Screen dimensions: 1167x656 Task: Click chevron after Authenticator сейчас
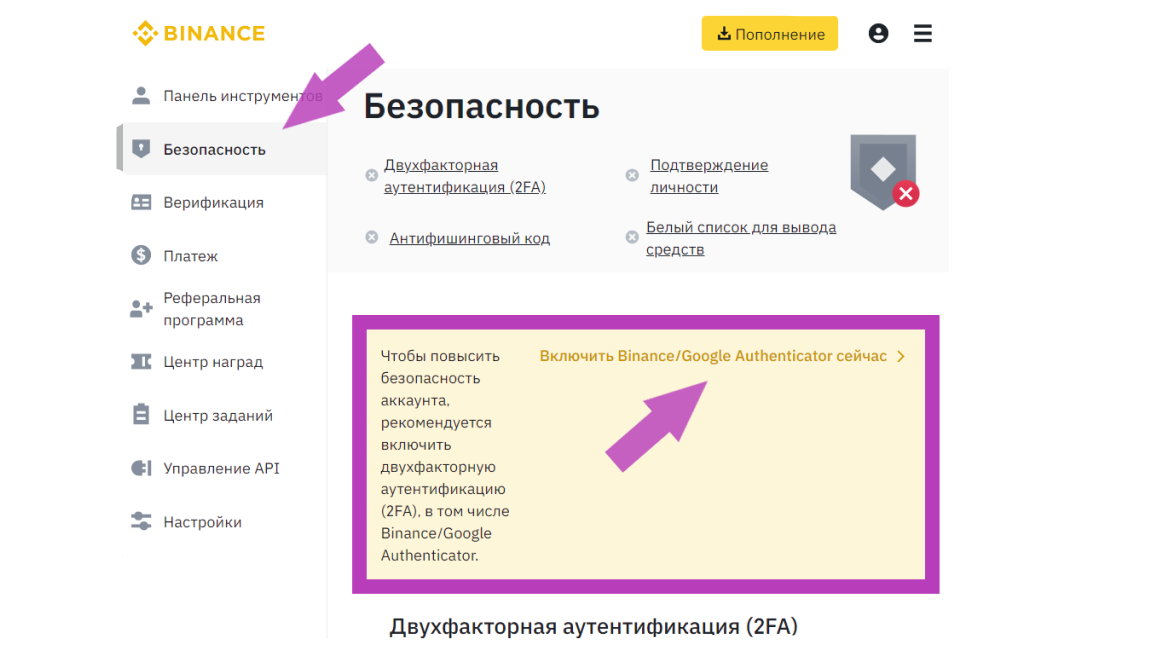[901, 357]
